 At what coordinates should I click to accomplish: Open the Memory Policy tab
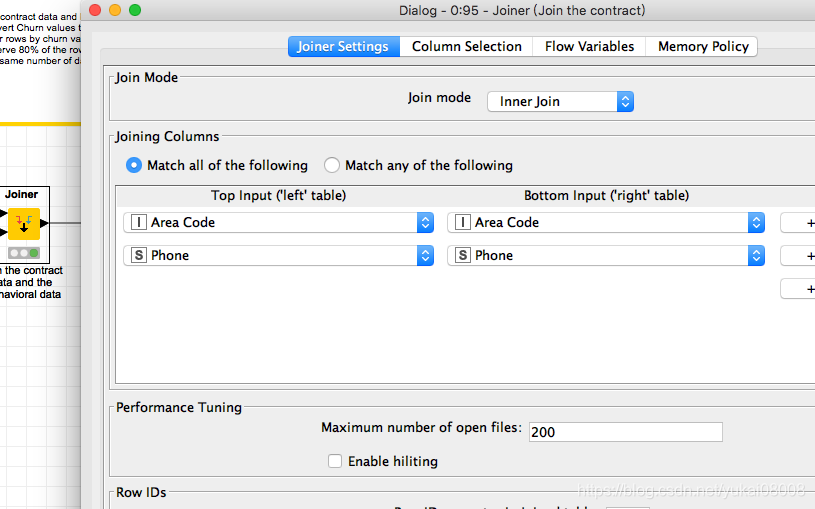(703, 46)
